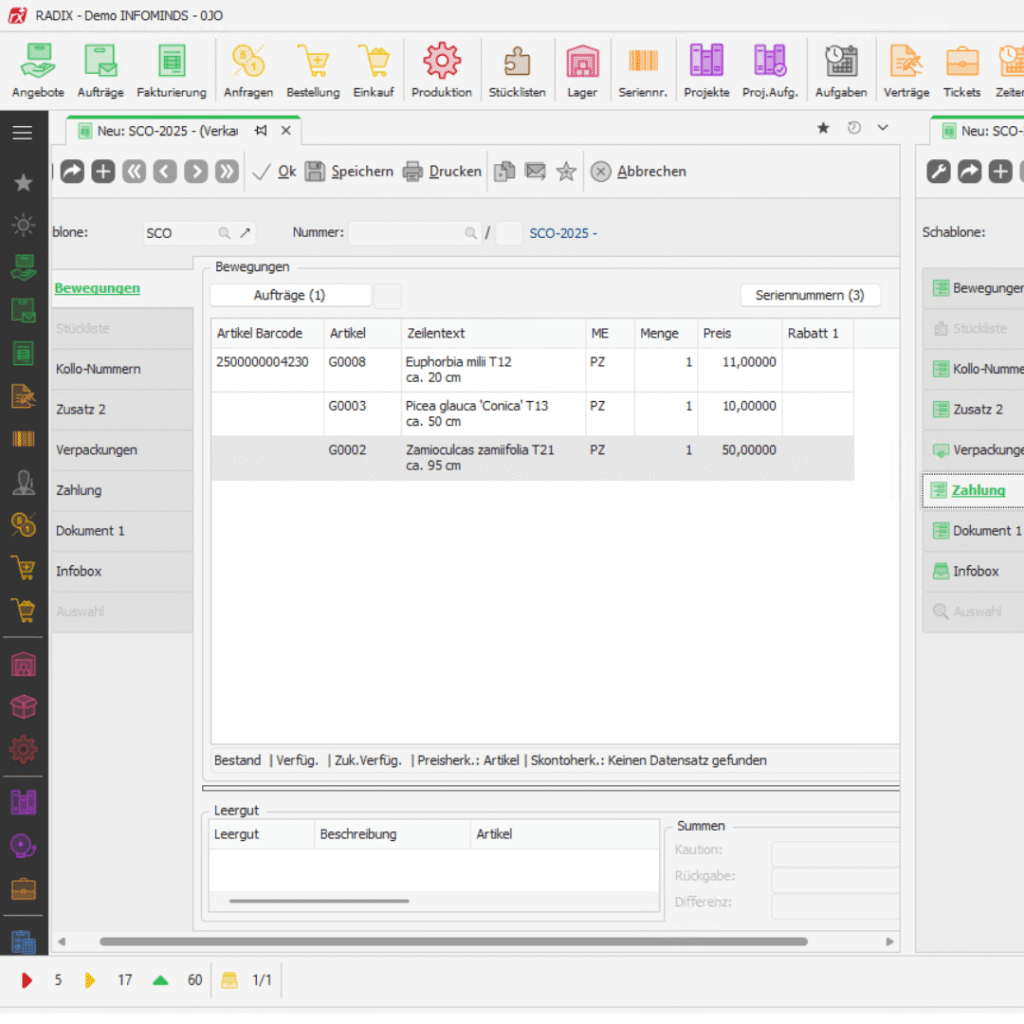The width and height of the screenshot is (1024, 1024).
Task: Open the Fakturierung module
Action: 171,71
